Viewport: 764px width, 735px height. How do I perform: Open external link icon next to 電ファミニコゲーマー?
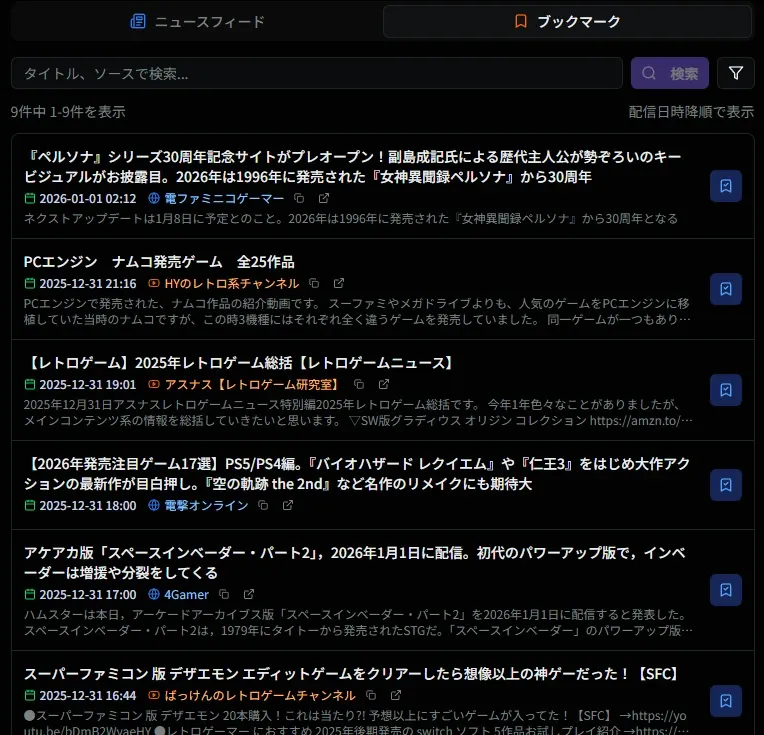324,198
